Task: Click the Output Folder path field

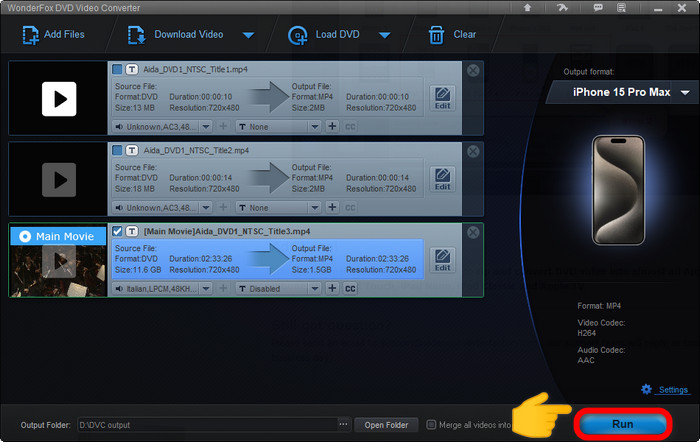Action: click(208, 425)
